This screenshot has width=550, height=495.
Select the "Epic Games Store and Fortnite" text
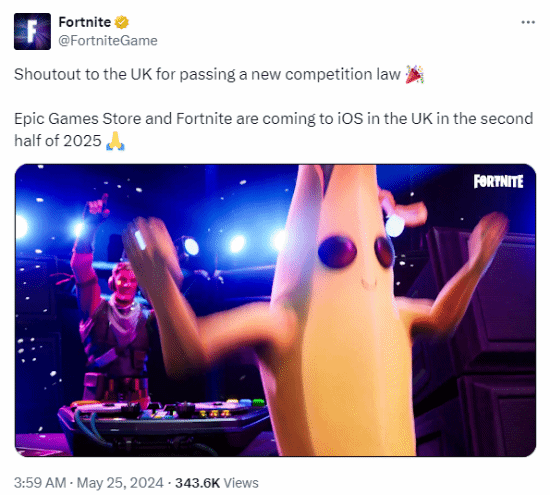pyautogui.click(x=123, y=119)
